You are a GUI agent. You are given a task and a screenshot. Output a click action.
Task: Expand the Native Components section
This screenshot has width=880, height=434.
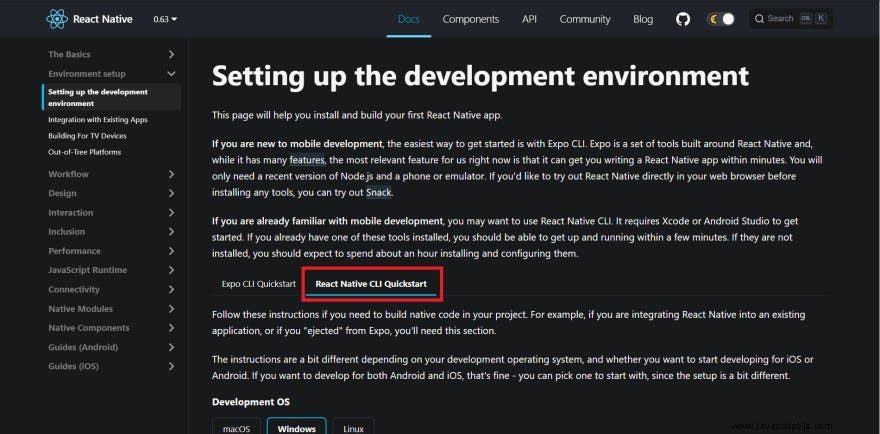pyautogui.click(x=111, y=328)
